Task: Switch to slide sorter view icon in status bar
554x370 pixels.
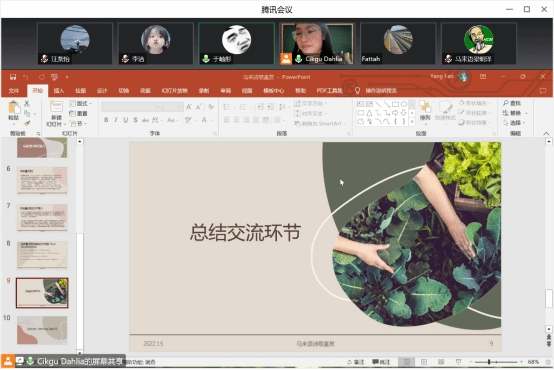Action: pyautogui.click(x=424, y=362)
